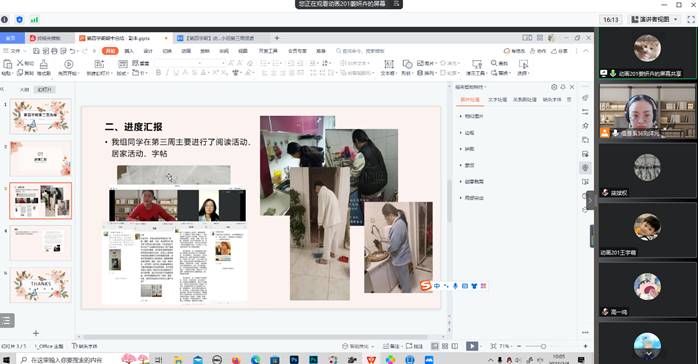The height and width of the screenshot is (364, 698).
Task: Select slide 4 thumbnail
Action: (x=41, y=243)
